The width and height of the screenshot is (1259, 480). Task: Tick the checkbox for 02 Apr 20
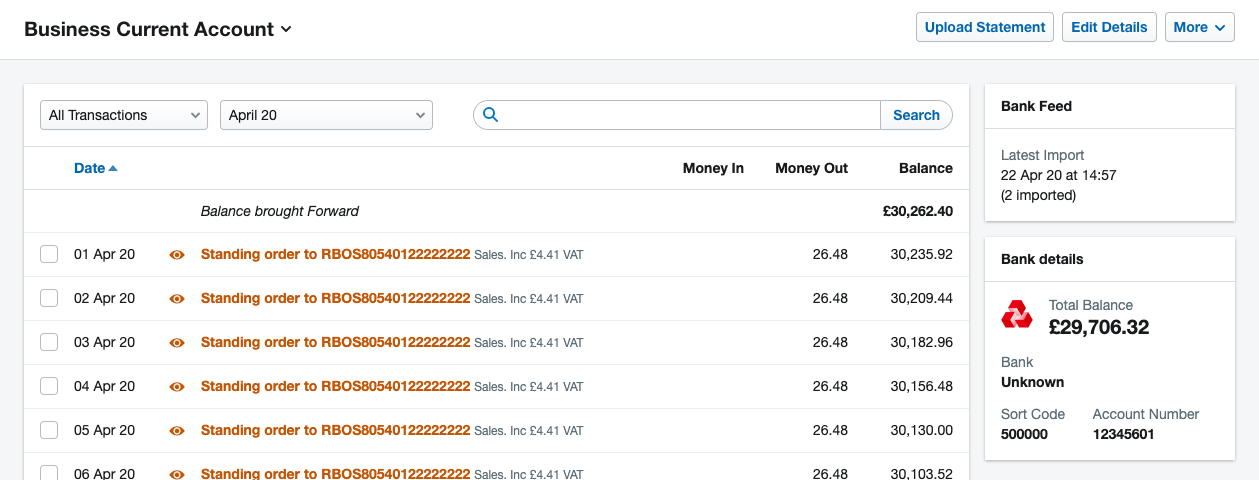(x=49, y=298)
